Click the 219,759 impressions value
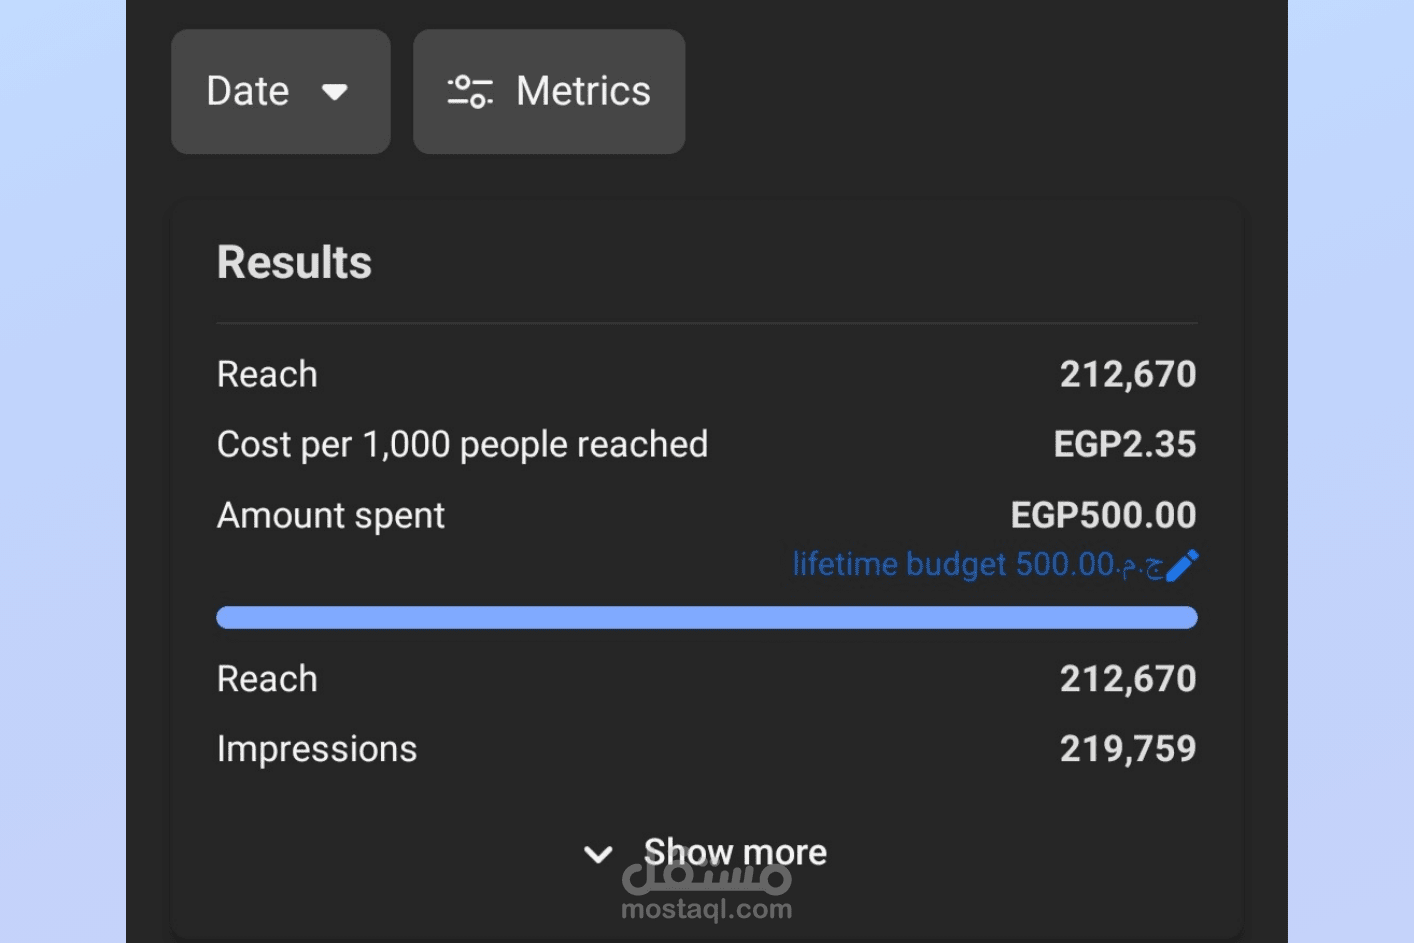 [x=1127, y=749]
